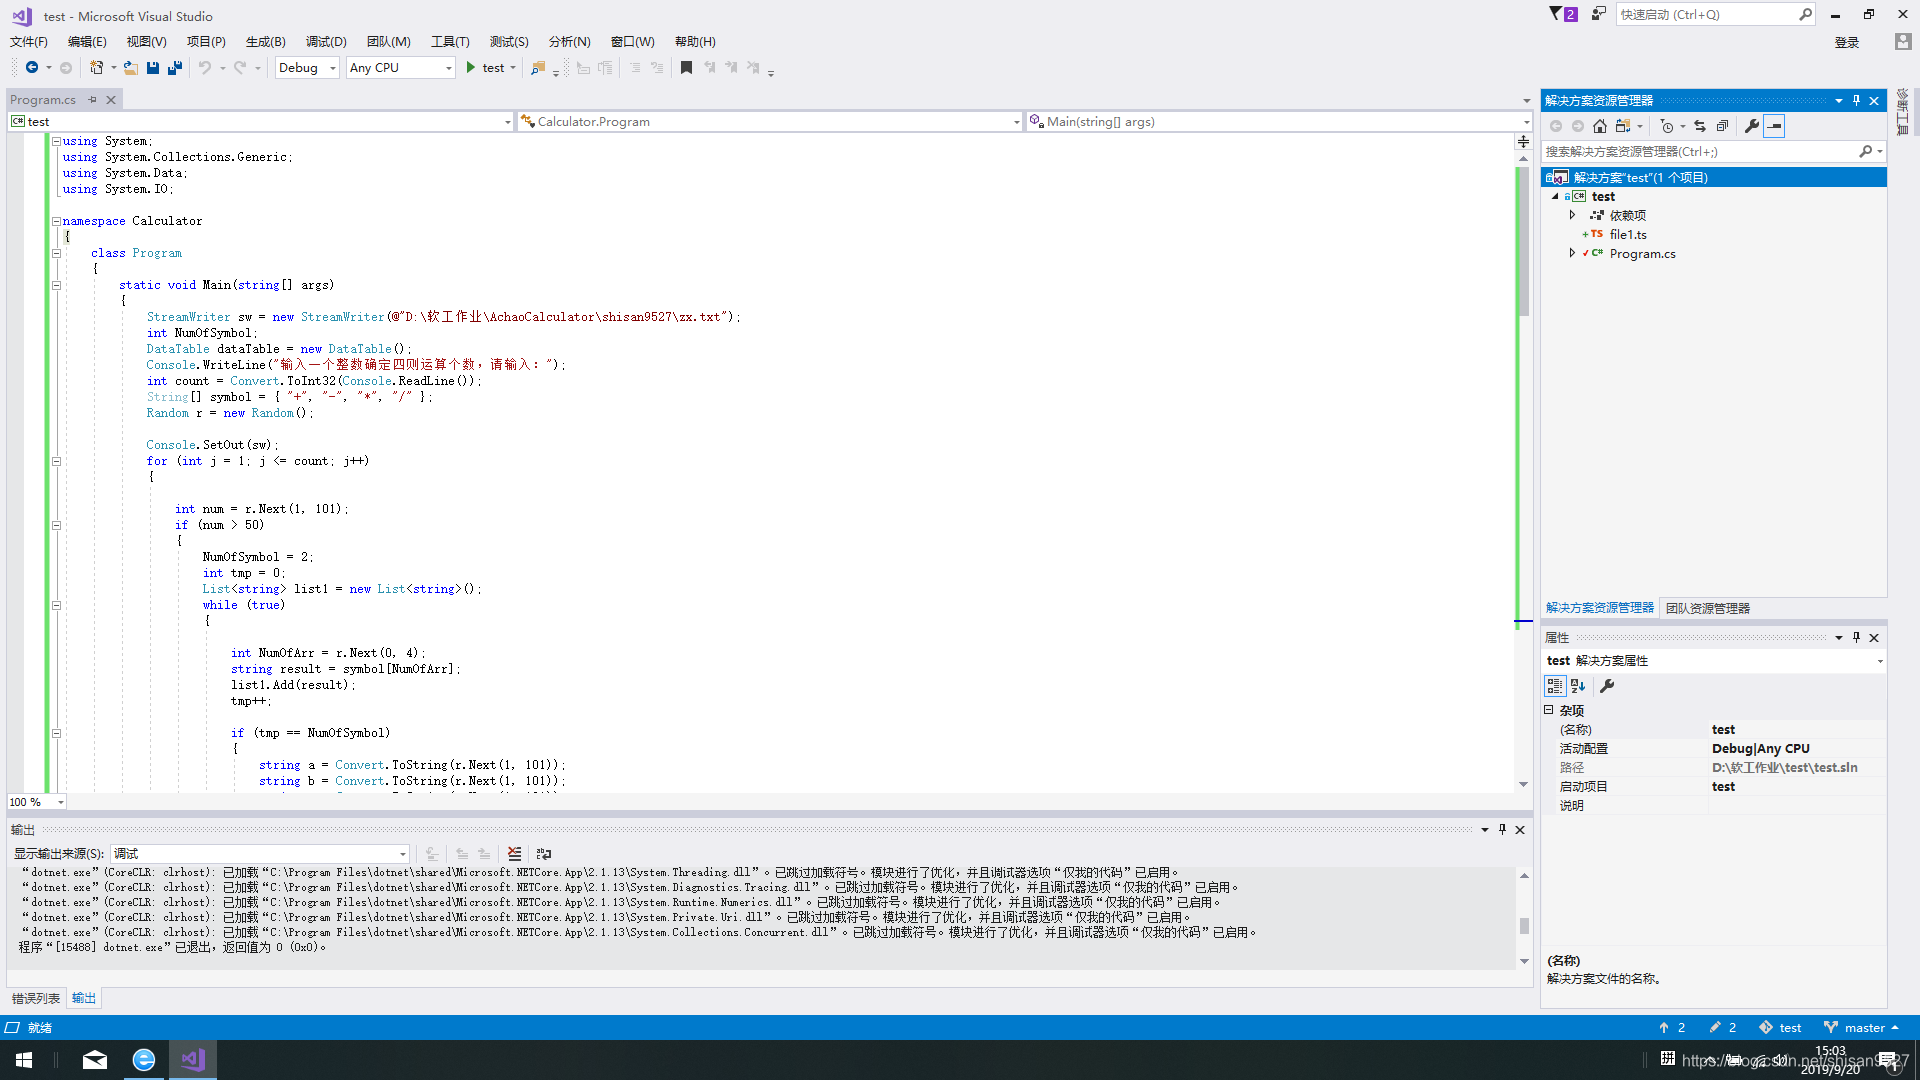The width and height of the screenshot is (1920, 1080).
Task: Click the 快速启动 search input field
Action: [x=1708, y=15]
